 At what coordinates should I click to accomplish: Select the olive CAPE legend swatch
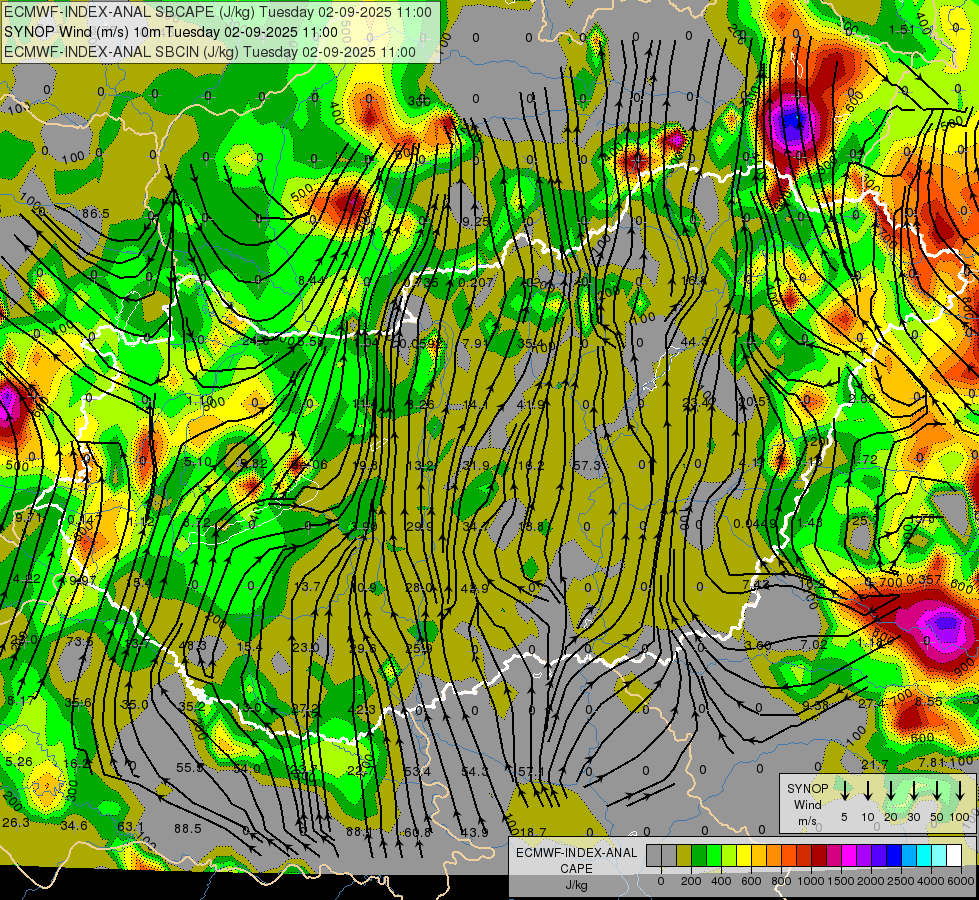click(684, 855)
